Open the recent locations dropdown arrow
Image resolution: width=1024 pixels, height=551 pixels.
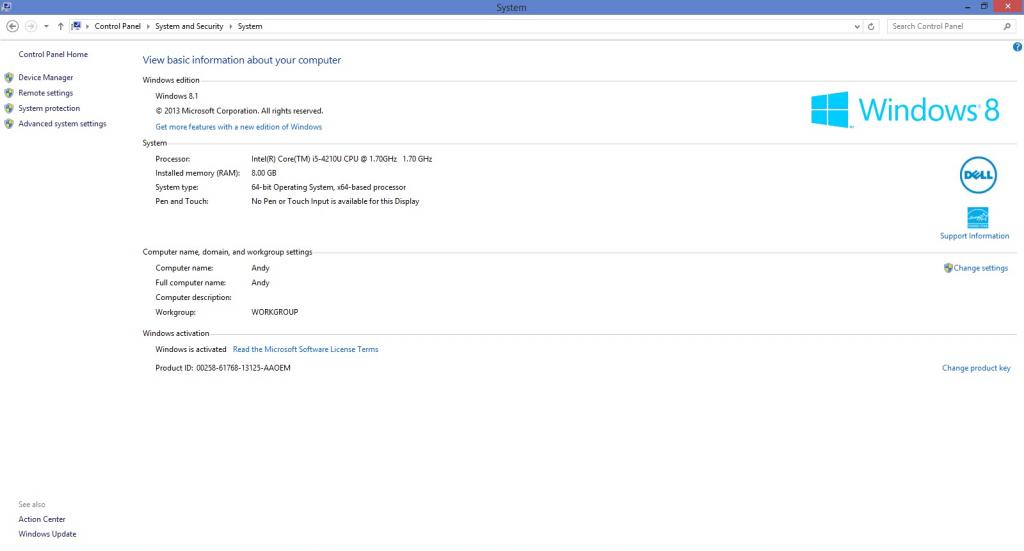coord(46,26)
